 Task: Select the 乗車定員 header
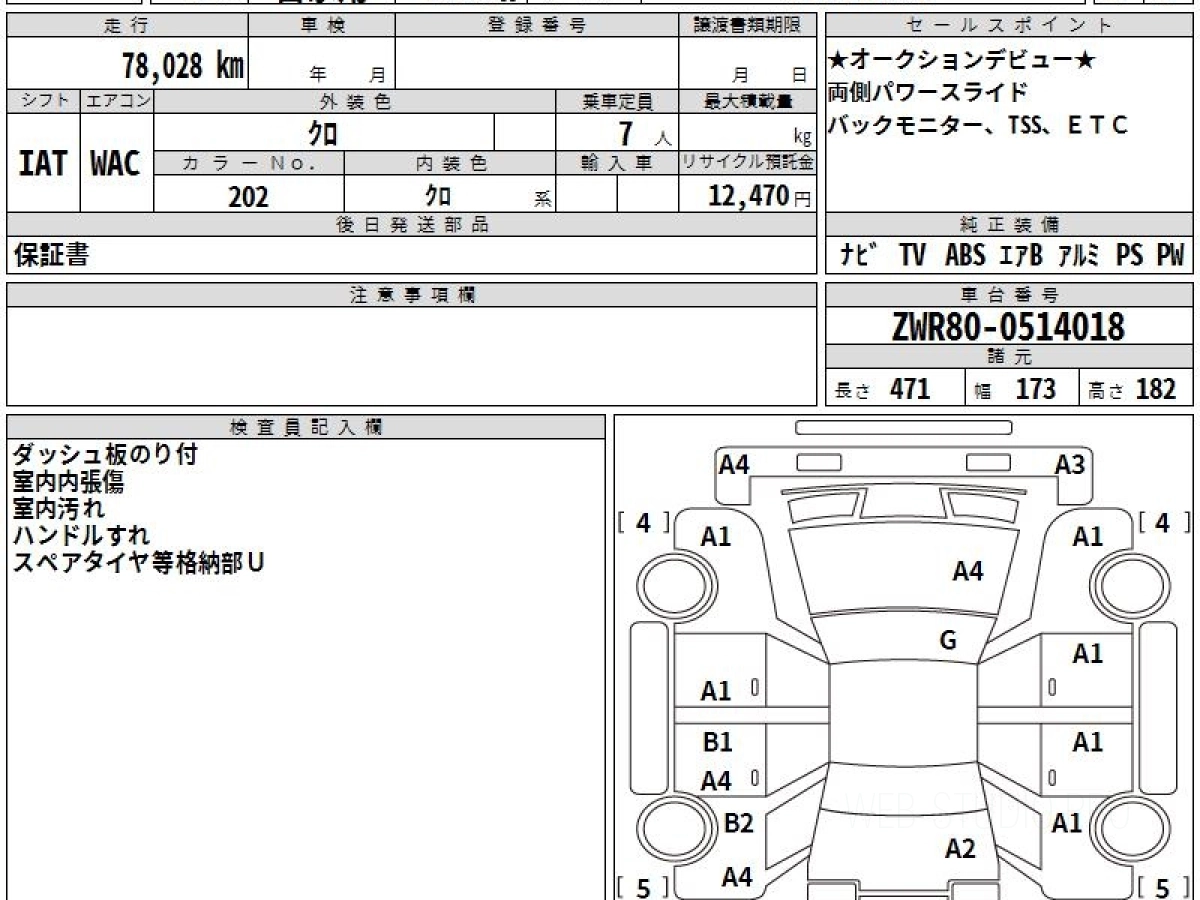[x=617, y=101]
